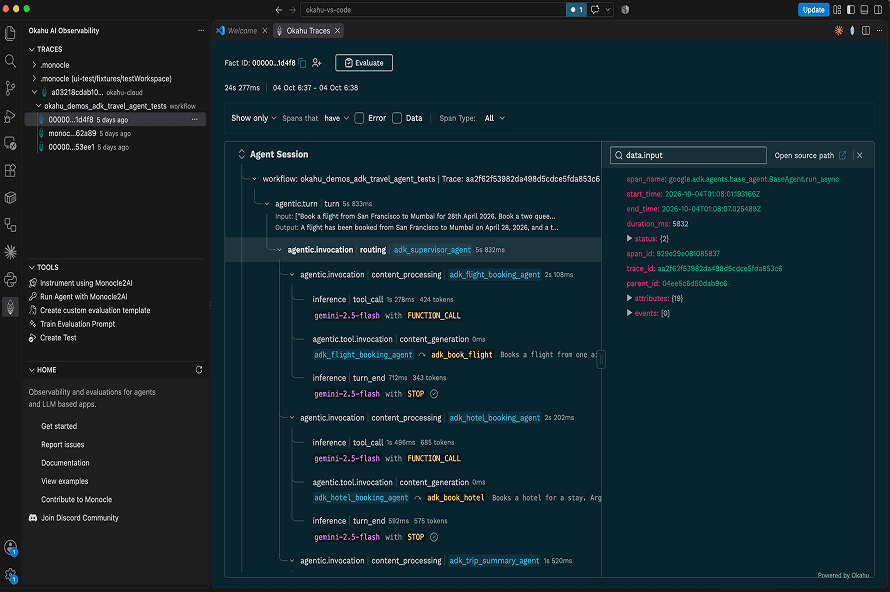This screenshot has width=890, height=592.
Task: Open the Okahu view in activity bar
Action: 10,307
